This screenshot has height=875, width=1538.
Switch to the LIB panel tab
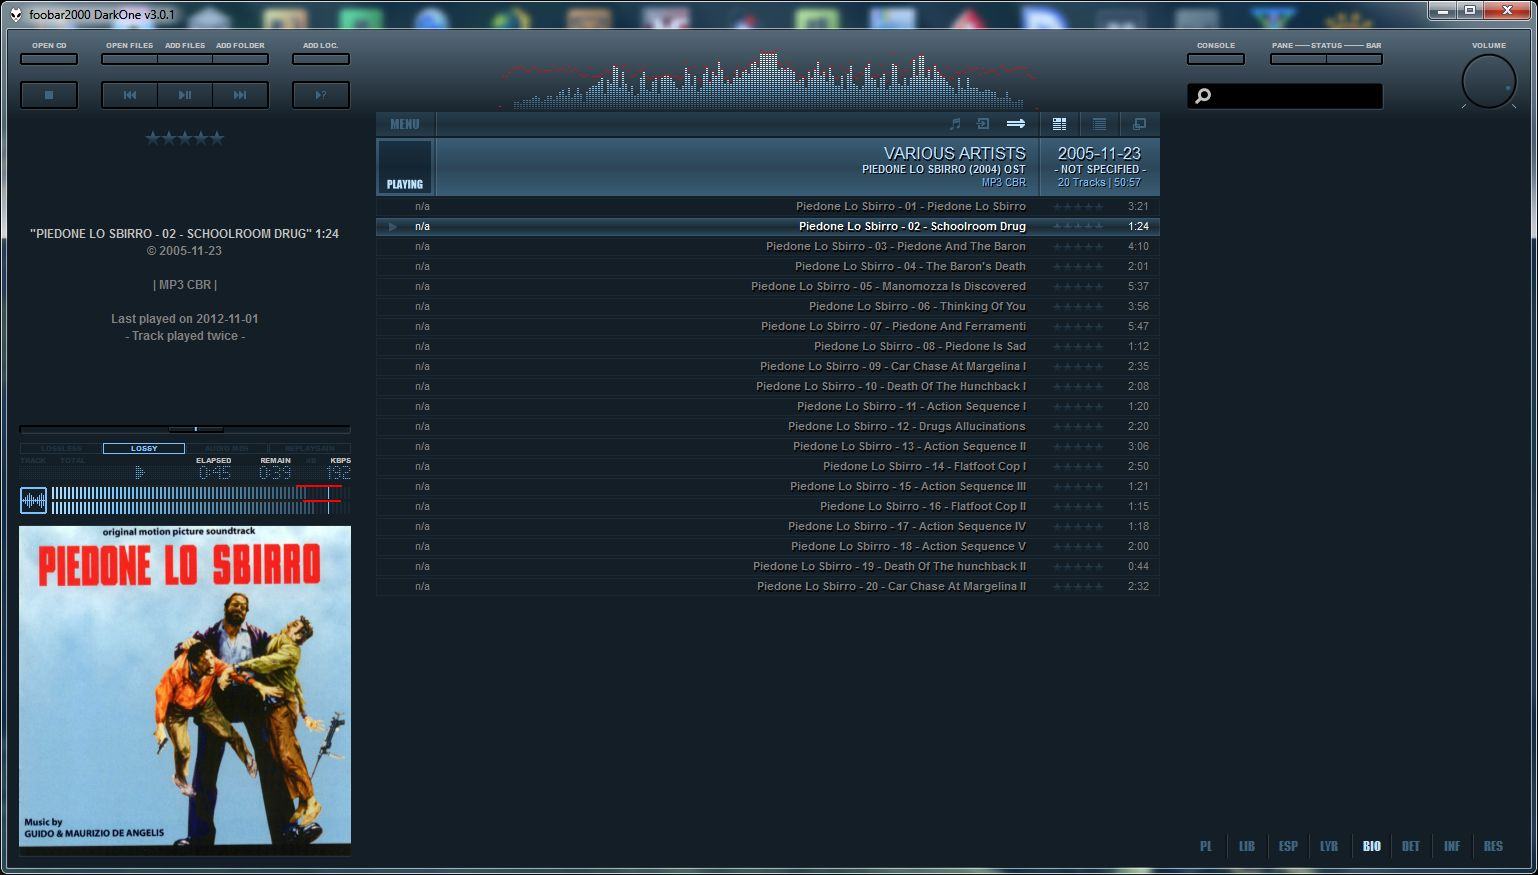coord(1247,846)
